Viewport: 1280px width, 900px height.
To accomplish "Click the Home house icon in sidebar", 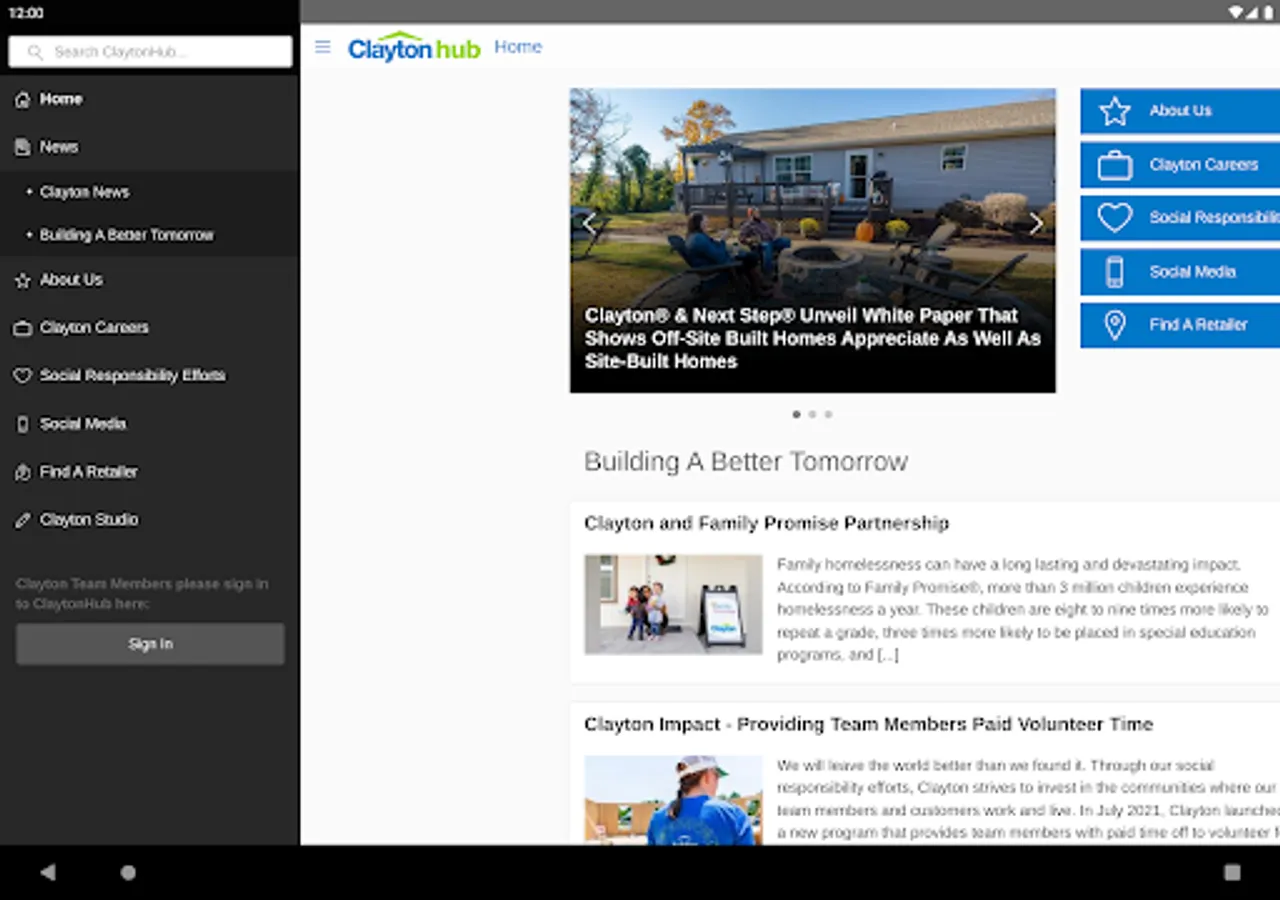I will [23, 100].
